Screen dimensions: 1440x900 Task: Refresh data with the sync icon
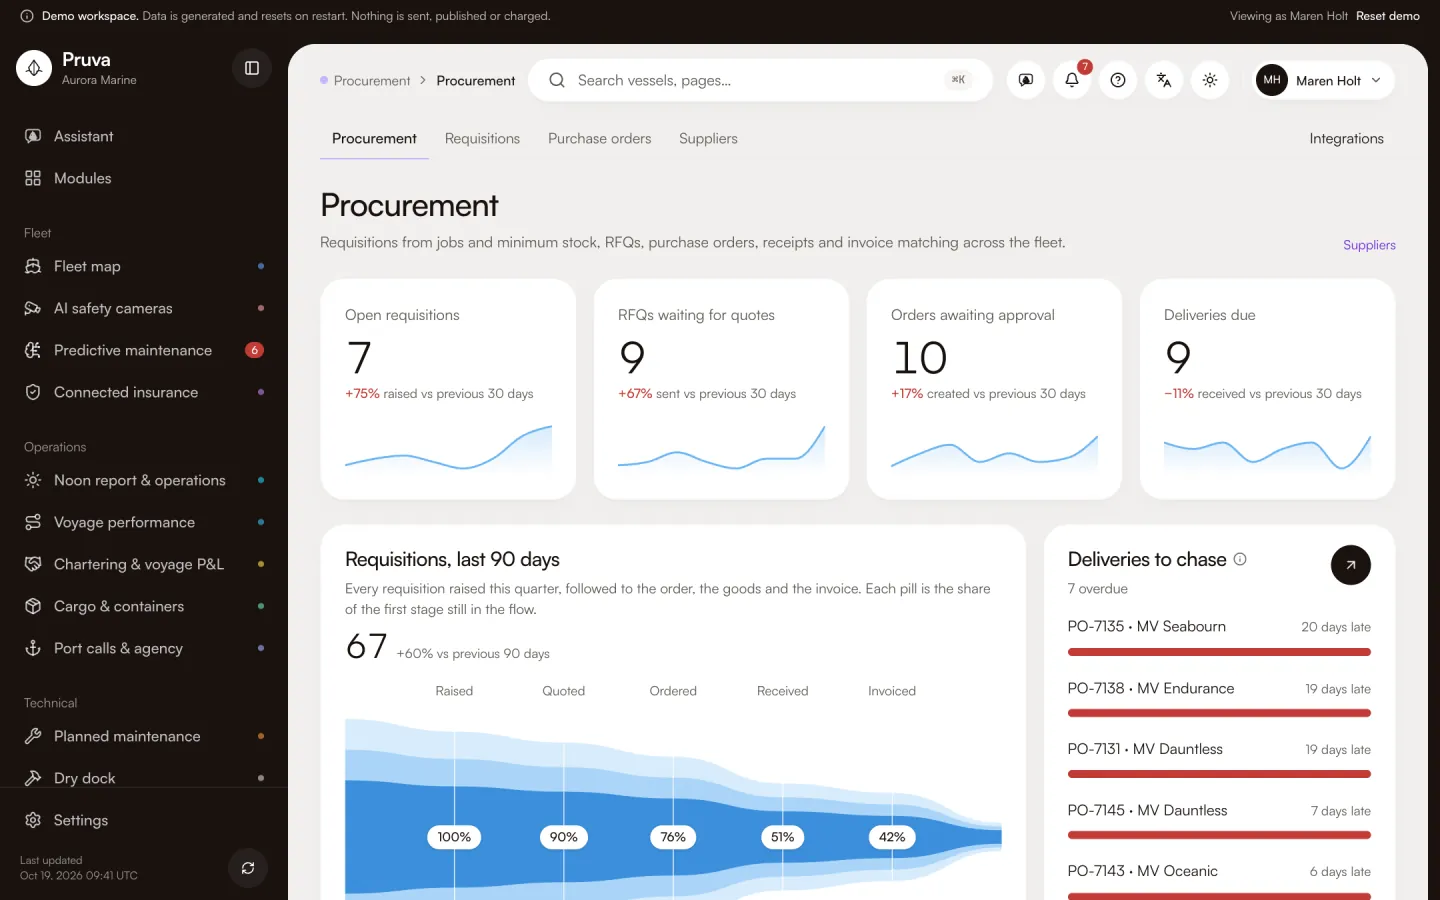(x=248, y=868)
